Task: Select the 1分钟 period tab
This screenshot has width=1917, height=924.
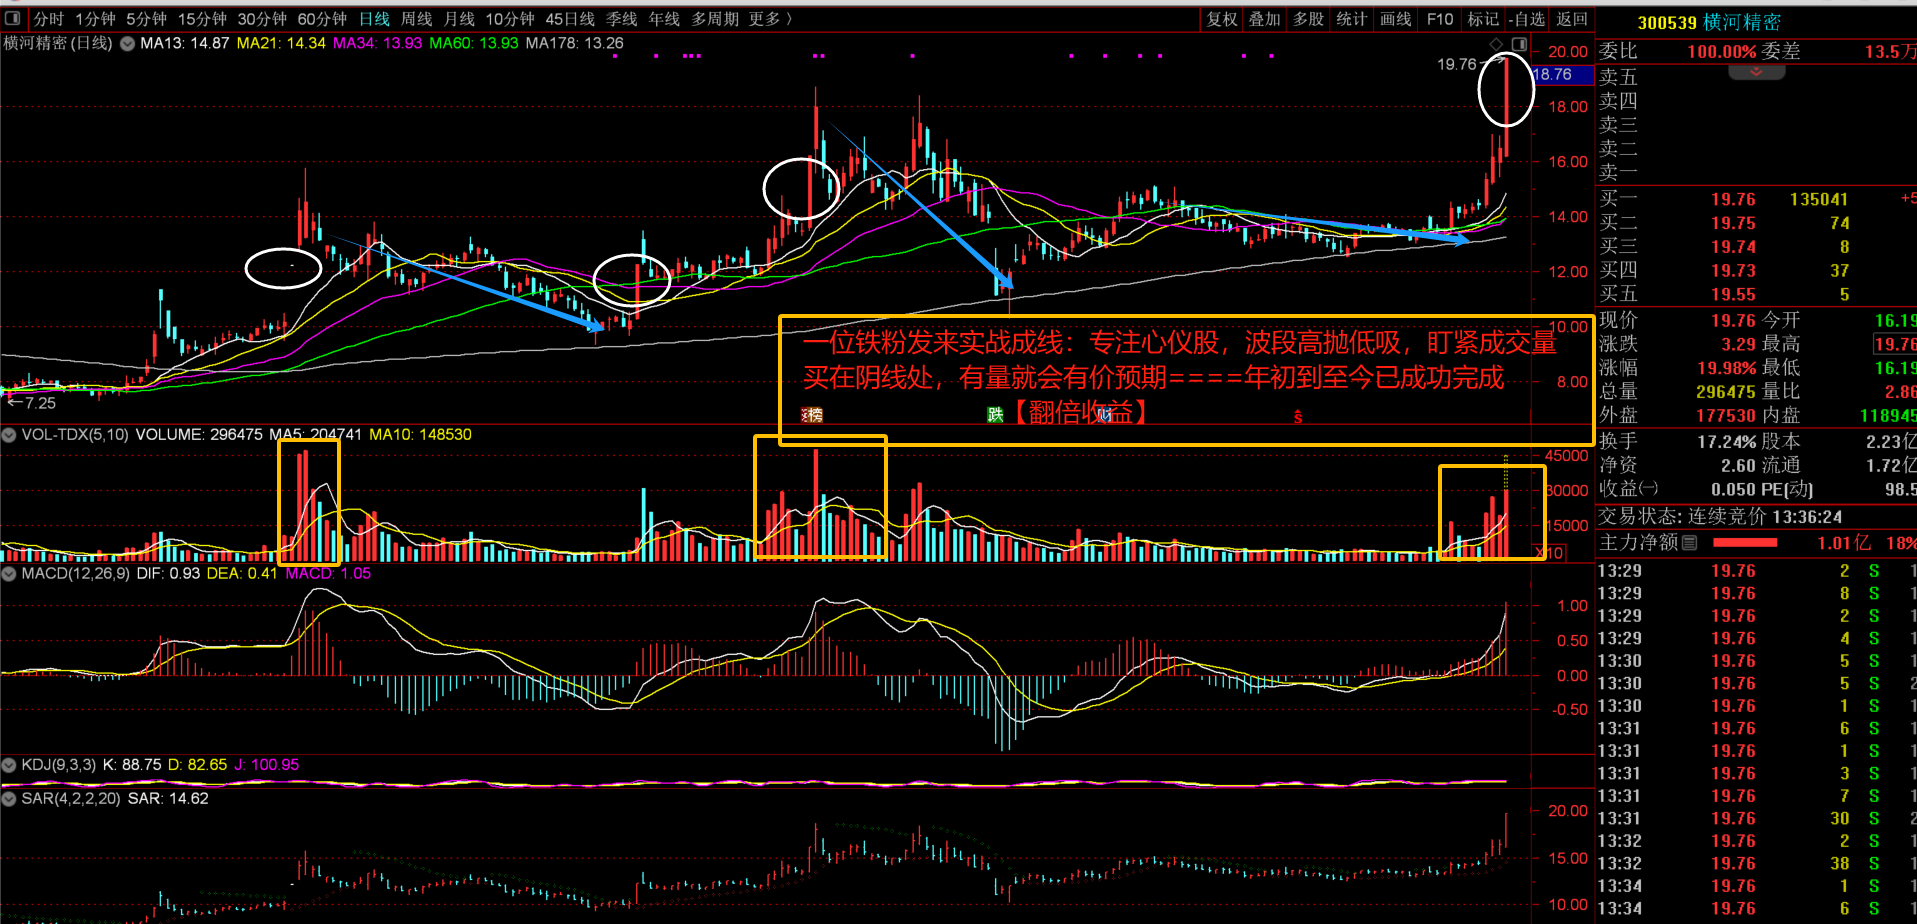Action: coord(95,19)
